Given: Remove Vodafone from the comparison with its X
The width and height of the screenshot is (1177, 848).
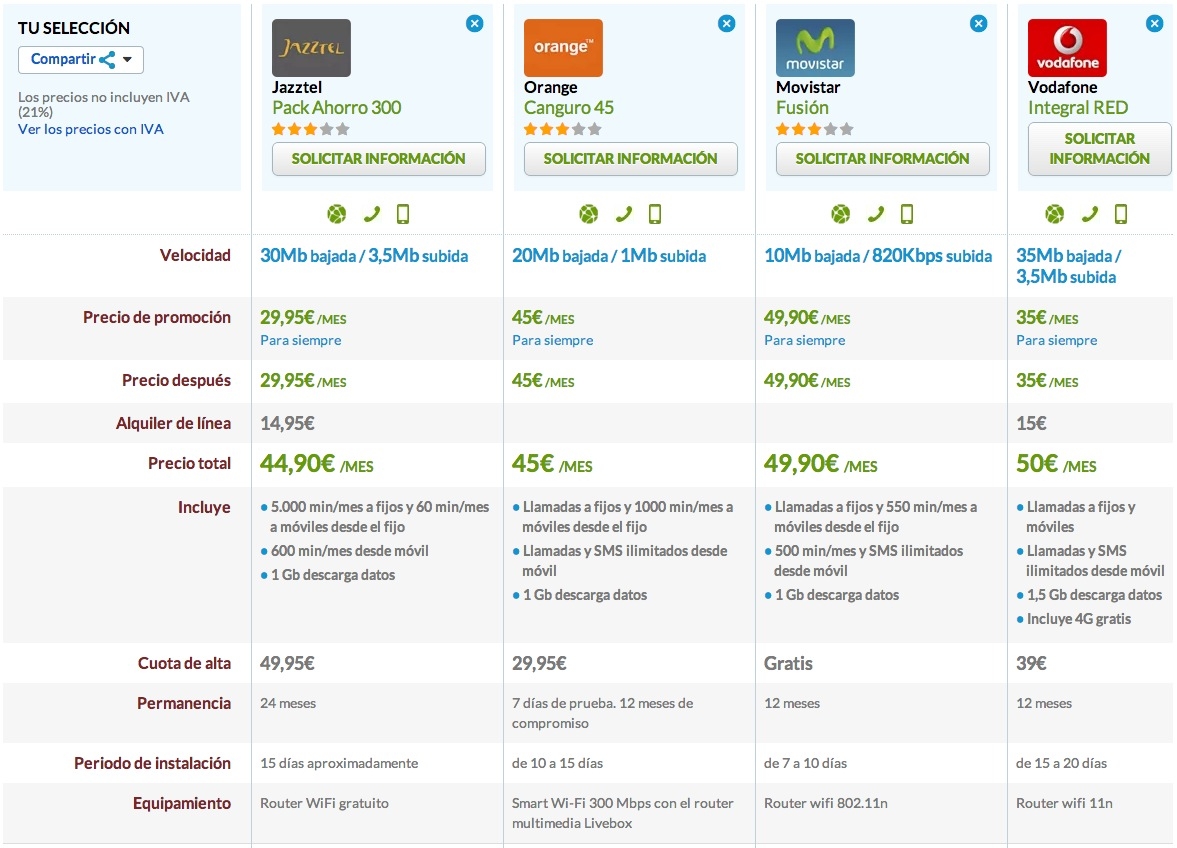Looking at the screenshot, I should pyautogui.click(x=1155, y=24).
